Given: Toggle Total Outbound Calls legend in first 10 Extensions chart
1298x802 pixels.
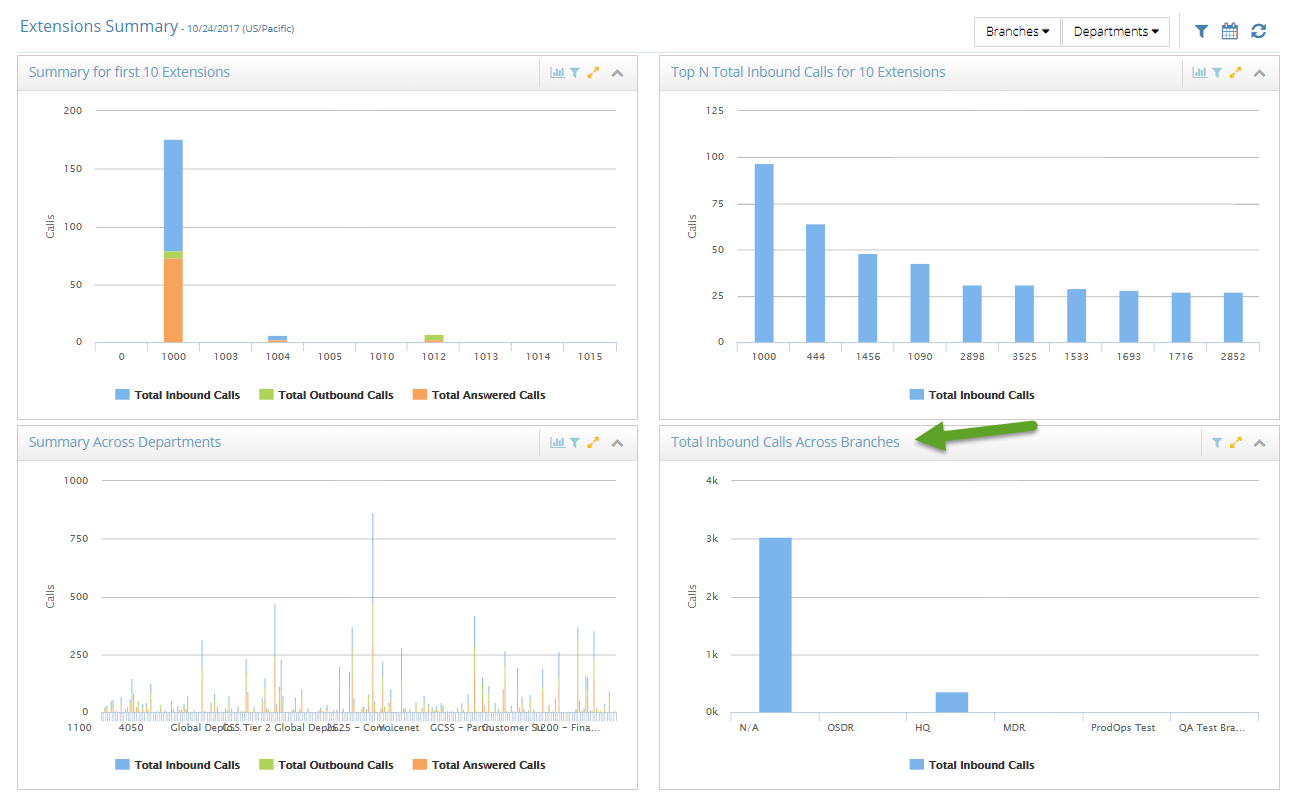Looking at the screenshot, I should [326, 395].
